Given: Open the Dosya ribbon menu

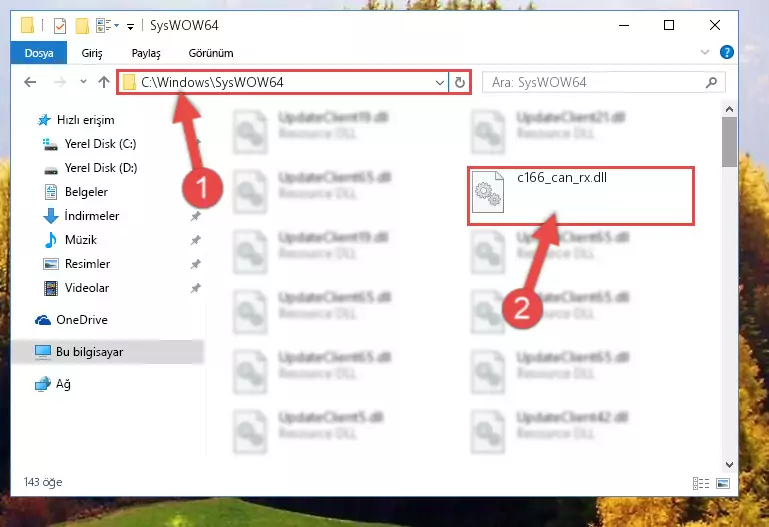Looking at the screenshot, I should pos(39,53).
